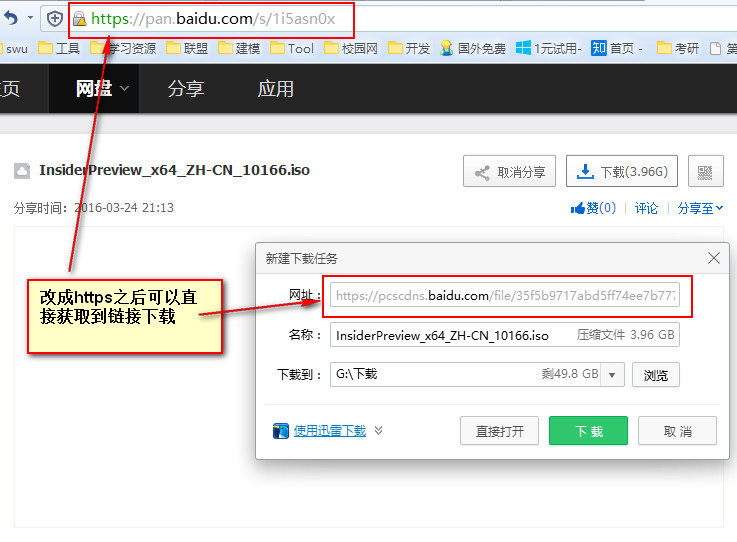The height and width of the screenshot is (542, 737).
Task: Select the pan.baidu.com address bar URL
Action: point(213,19)
